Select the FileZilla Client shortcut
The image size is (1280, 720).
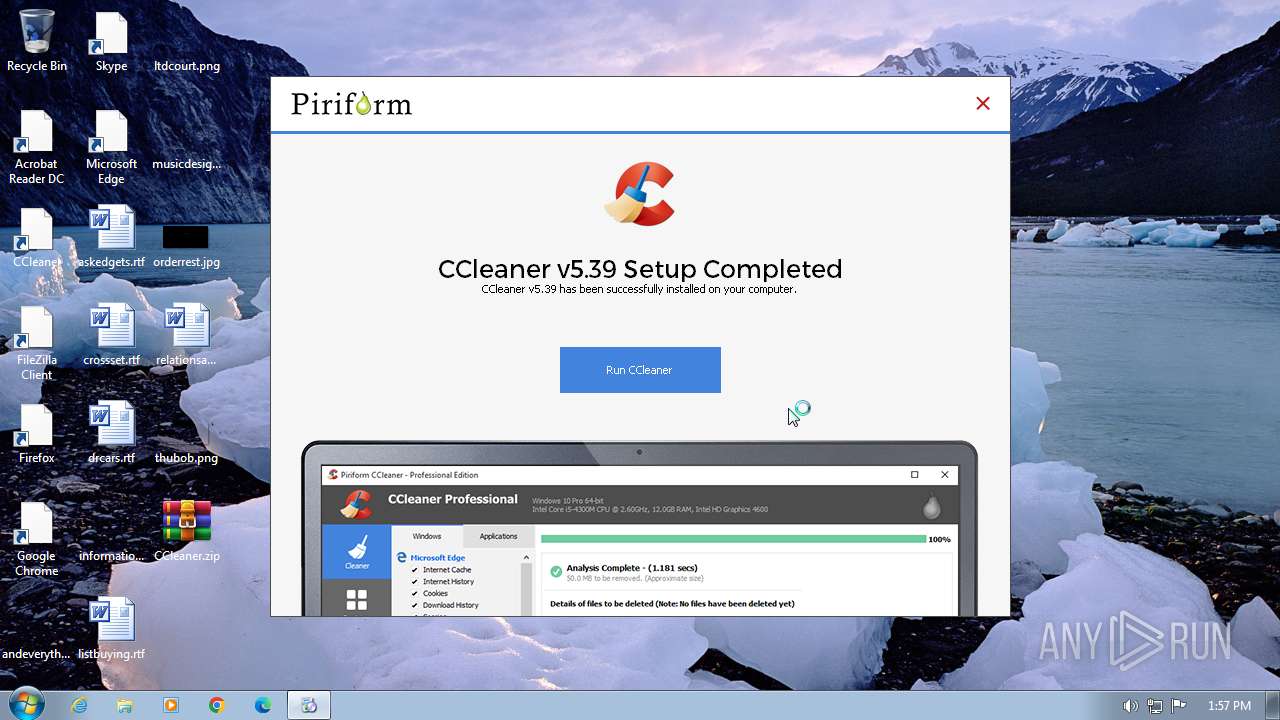tap(37, 343)
